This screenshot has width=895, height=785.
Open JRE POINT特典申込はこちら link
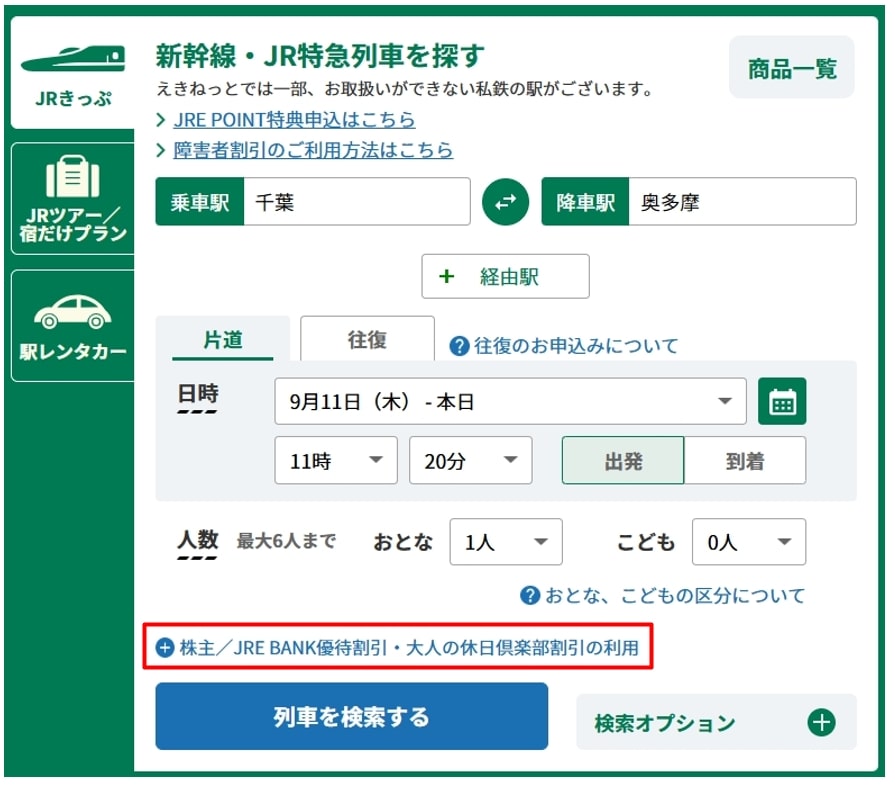coord(294,120)
